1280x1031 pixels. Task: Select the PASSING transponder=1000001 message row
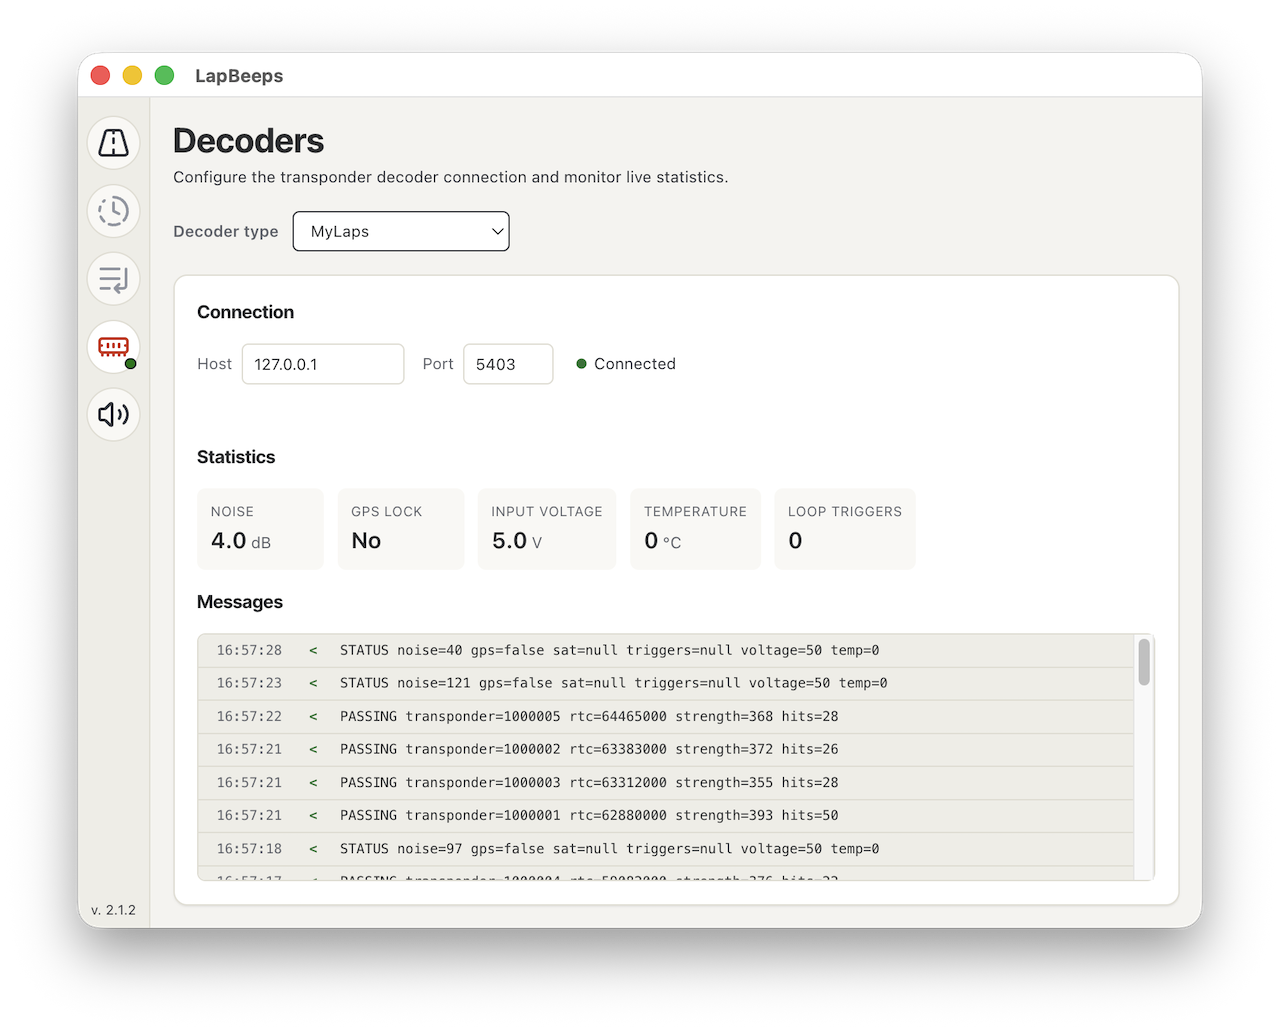[666, 816]
